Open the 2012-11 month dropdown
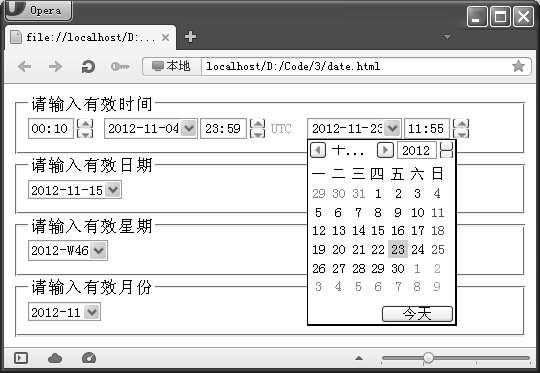 coord(92,312)
